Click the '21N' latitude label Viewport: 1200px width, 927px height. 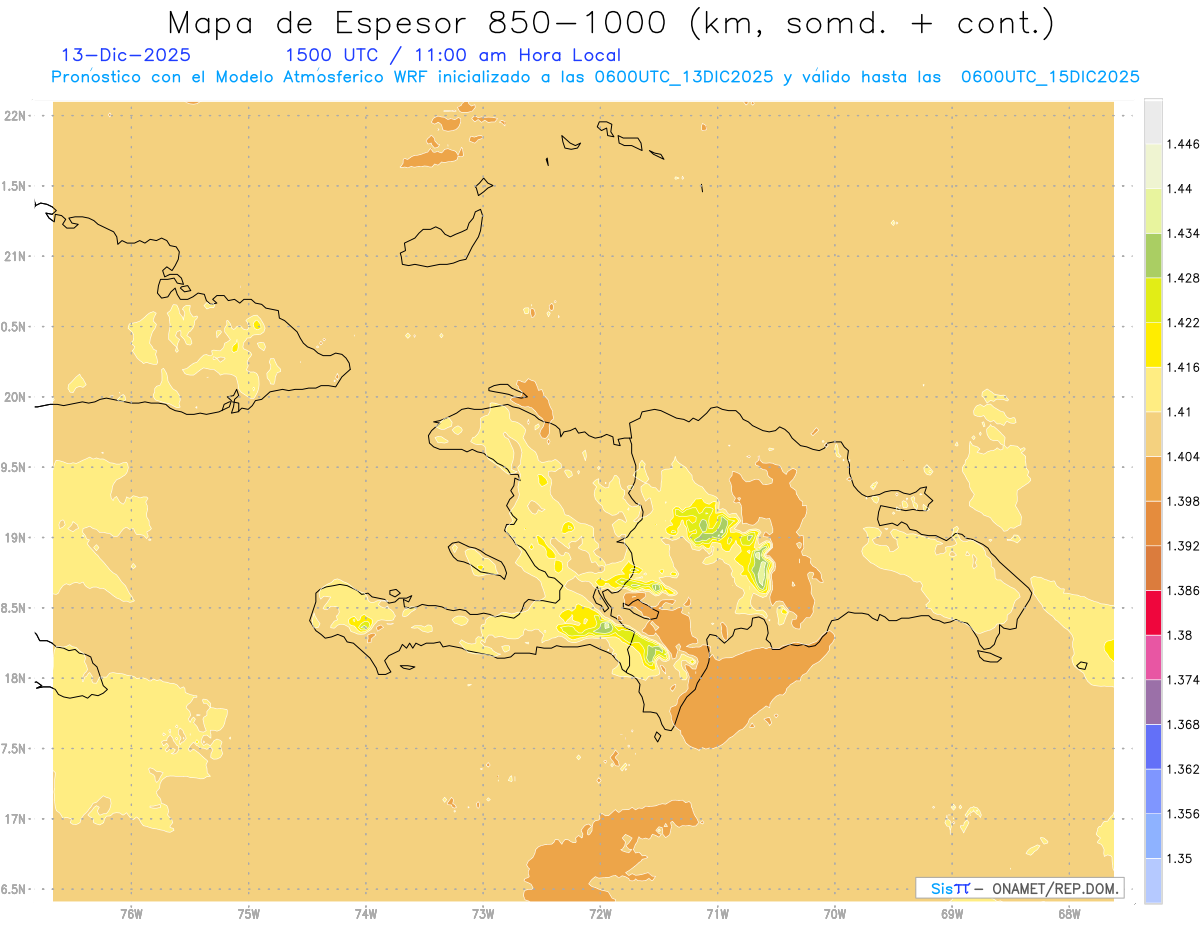[16, 256]
